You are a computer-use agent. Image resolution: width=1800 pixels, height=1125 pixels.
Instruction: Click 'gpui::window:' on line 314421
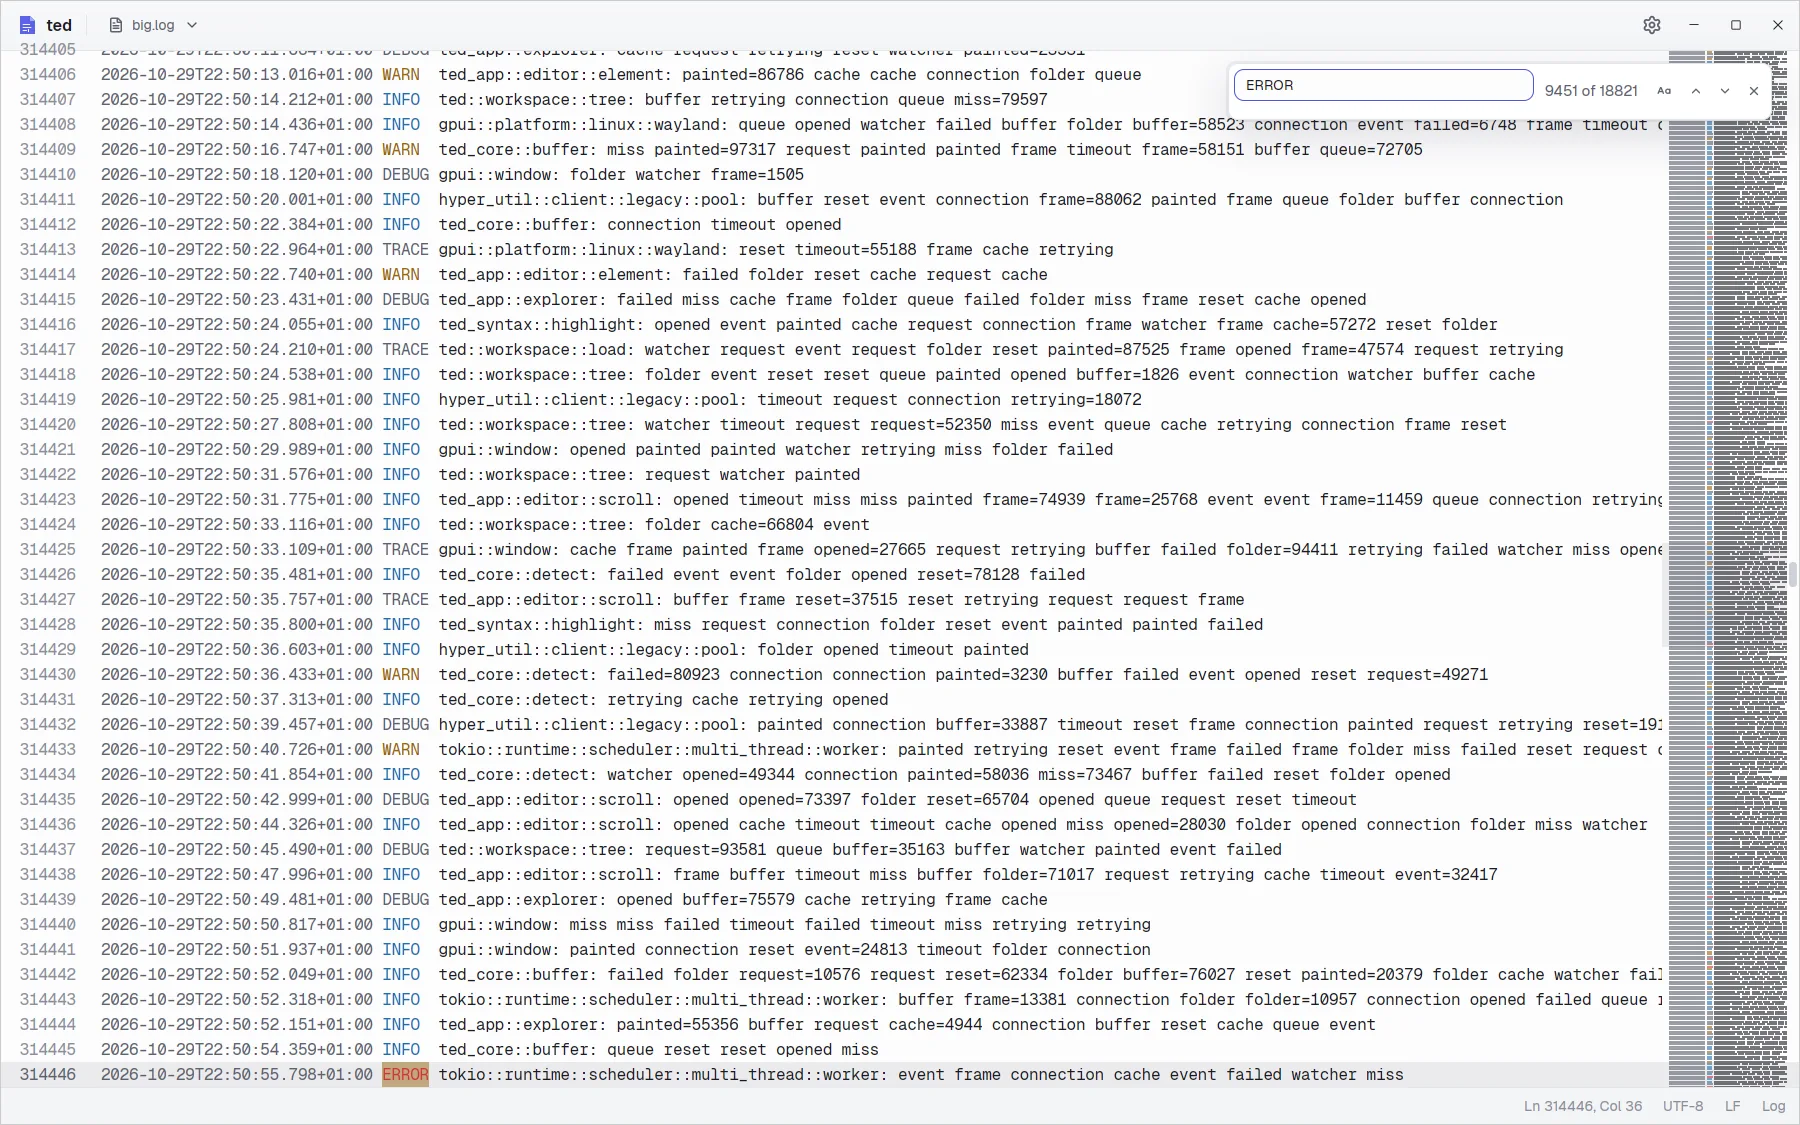(x=499, y=450)
